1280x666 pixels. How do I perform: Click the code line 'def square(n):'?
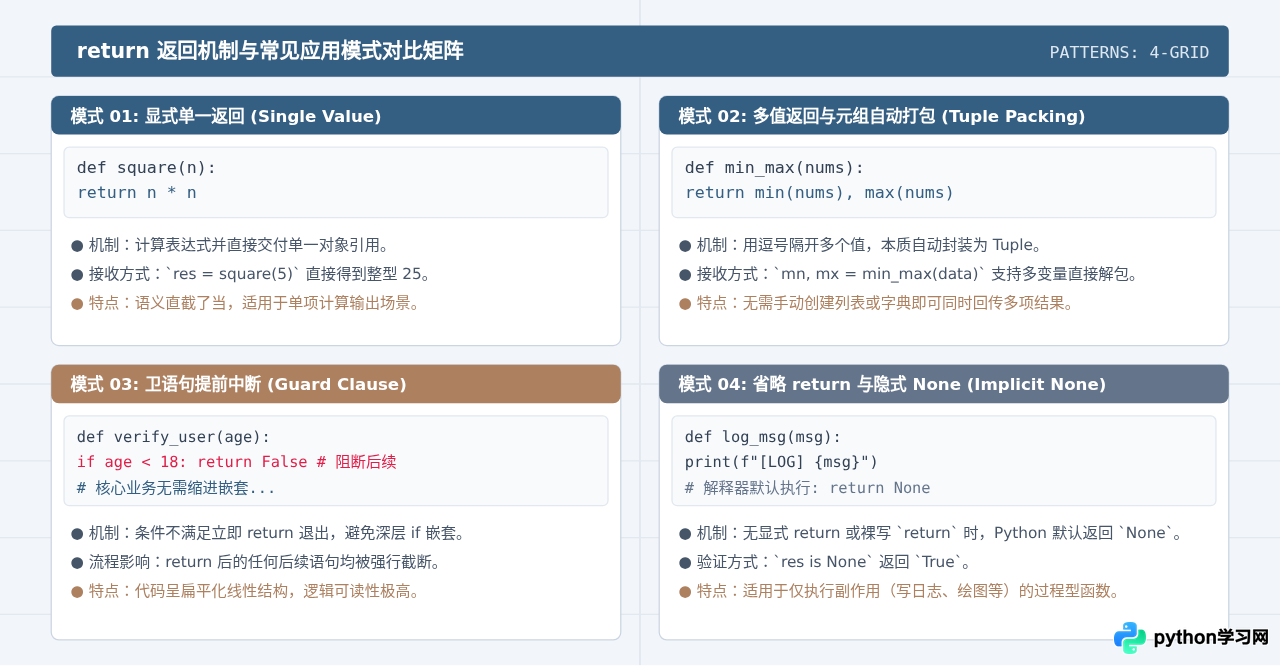pyautogui.click(x=146, y=167)
